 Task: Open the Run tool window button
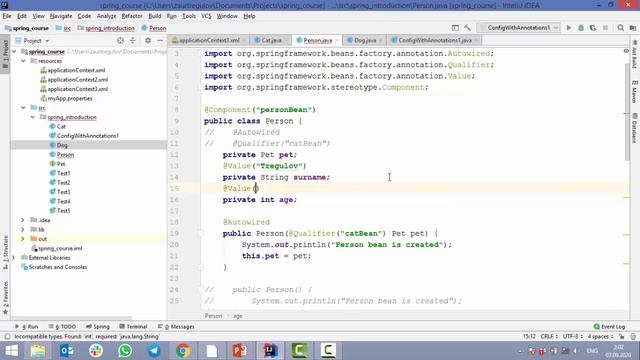(27, 327)
